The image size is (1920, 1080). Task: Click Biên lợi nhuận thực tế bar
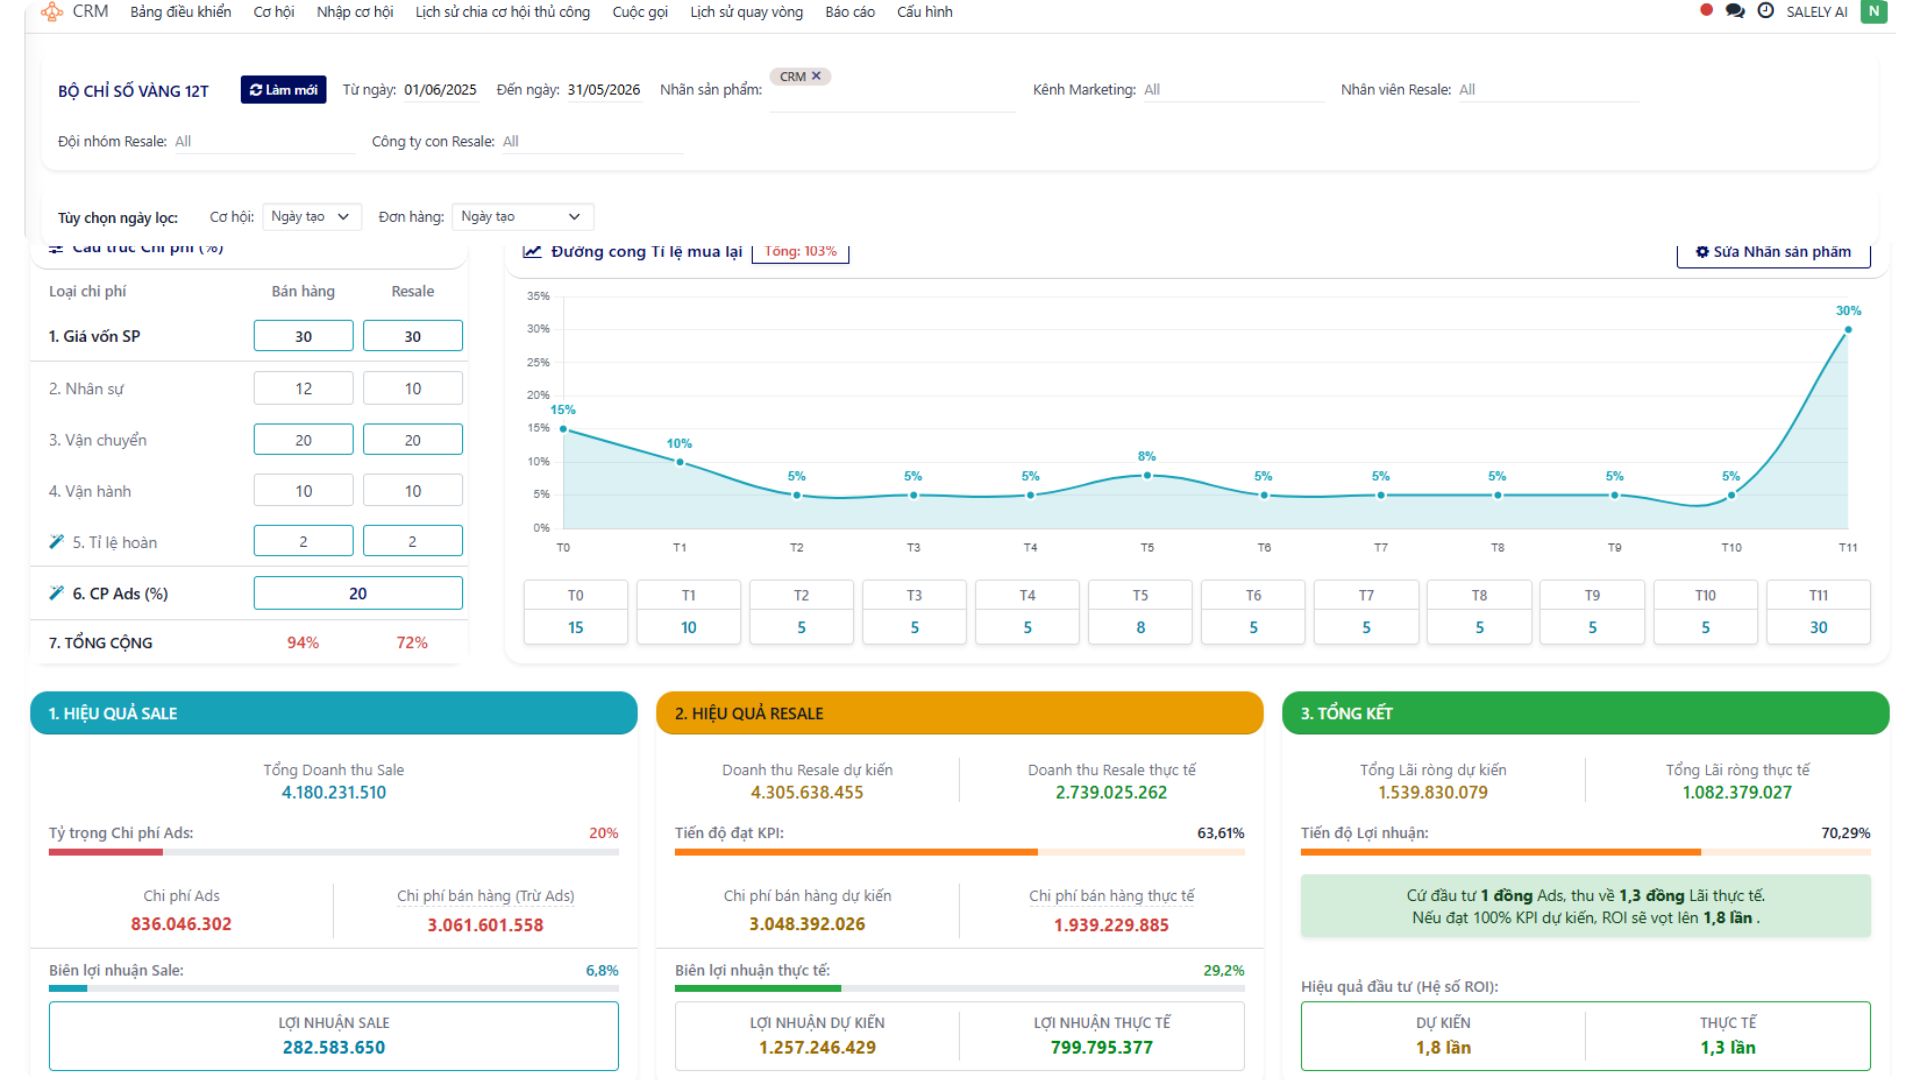[960, 988]
